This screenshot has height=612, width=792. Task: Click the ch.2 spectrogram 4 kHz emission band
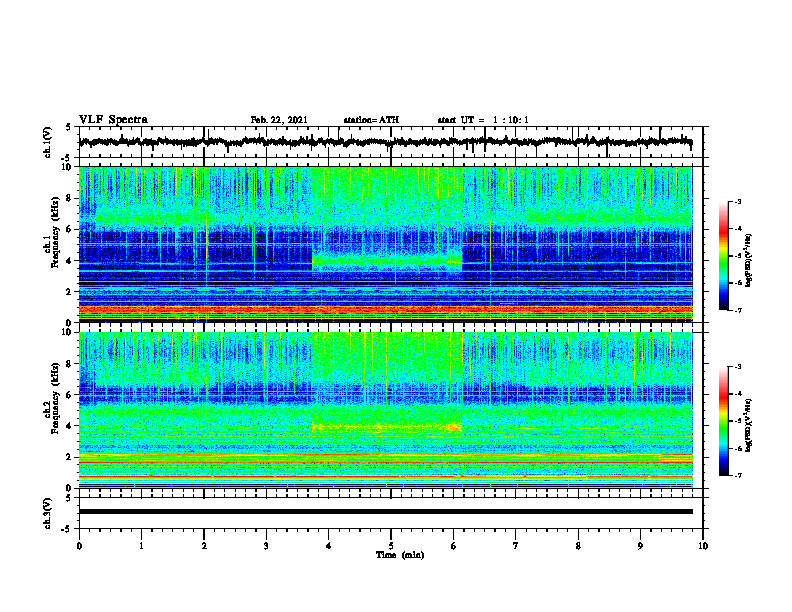pos(387,427)
